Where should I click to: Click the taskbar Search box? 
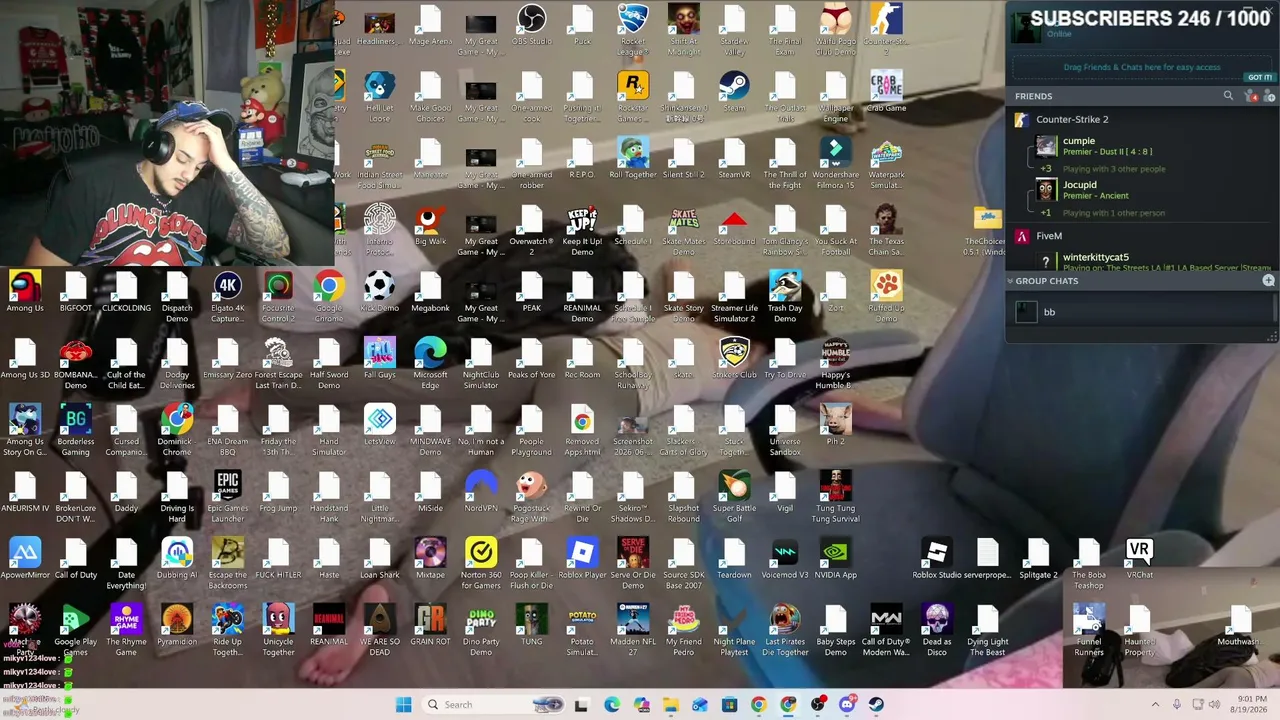[x=493, y=705]
